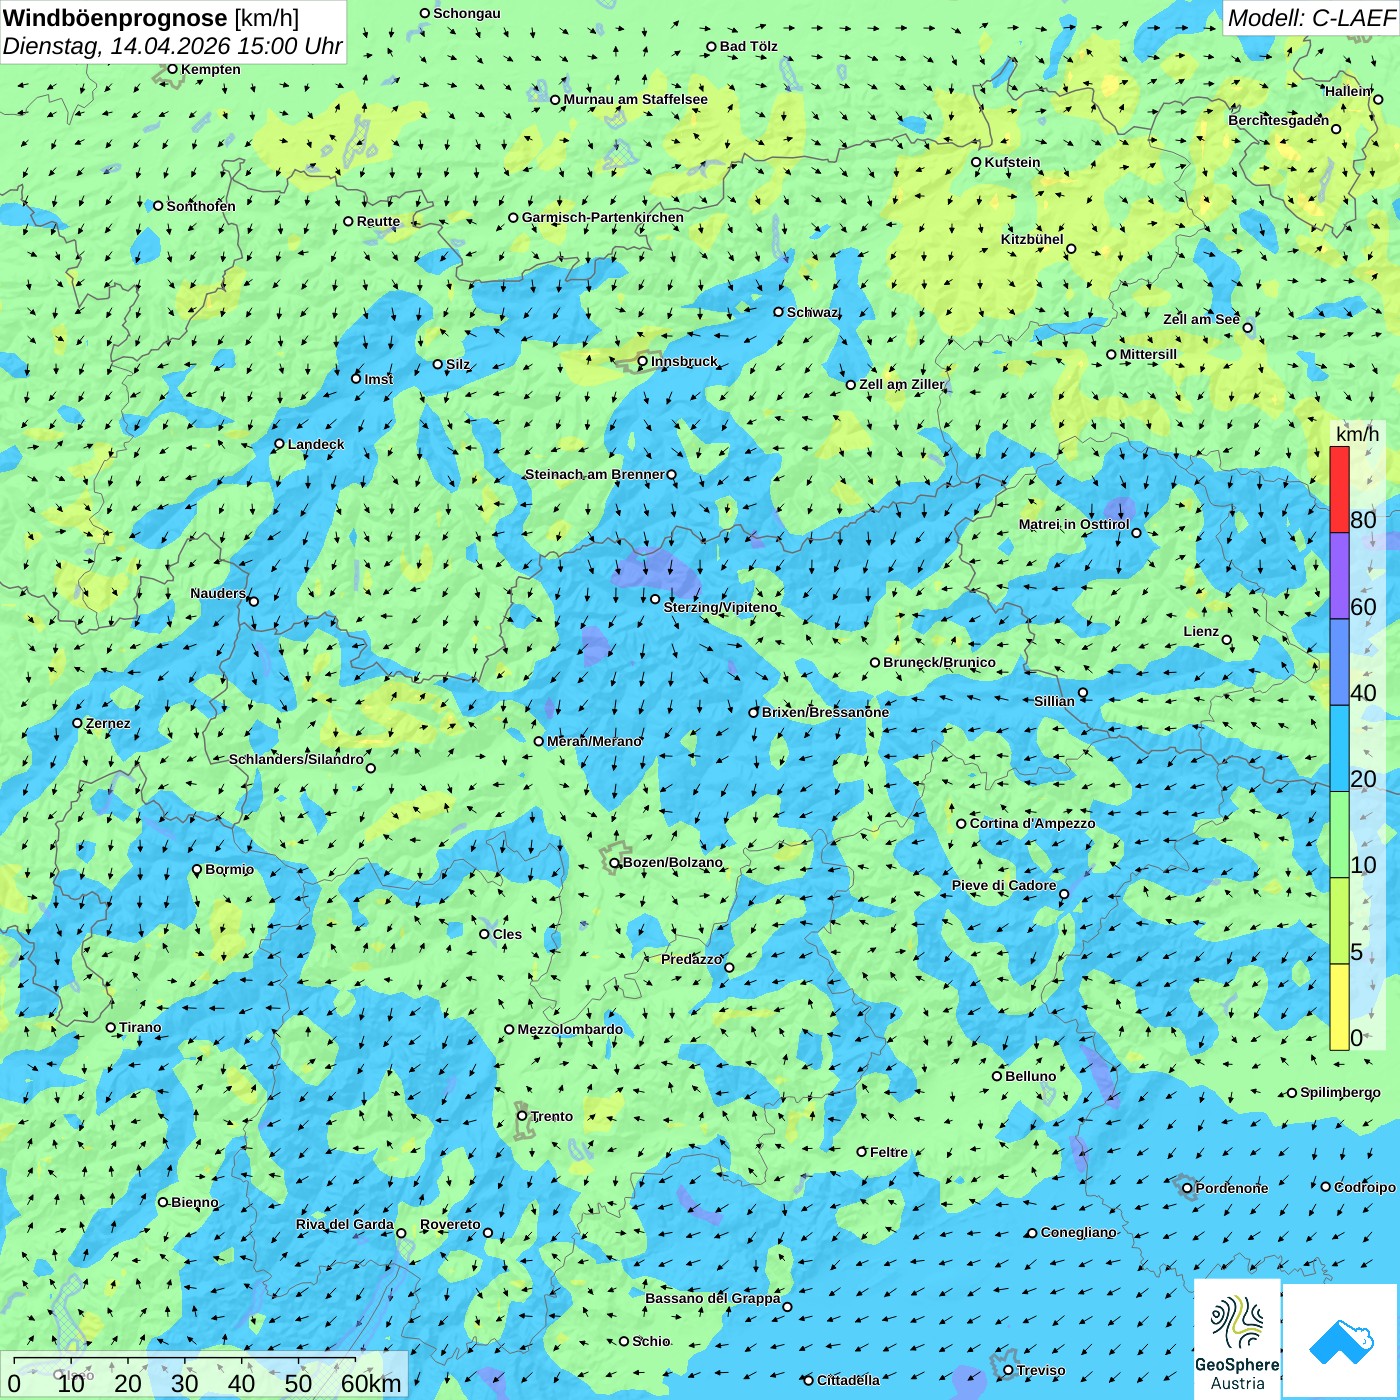Click the Bozen/Bolzano label
This screenshot has width=1400, height=1400.
tap(672, 862)
